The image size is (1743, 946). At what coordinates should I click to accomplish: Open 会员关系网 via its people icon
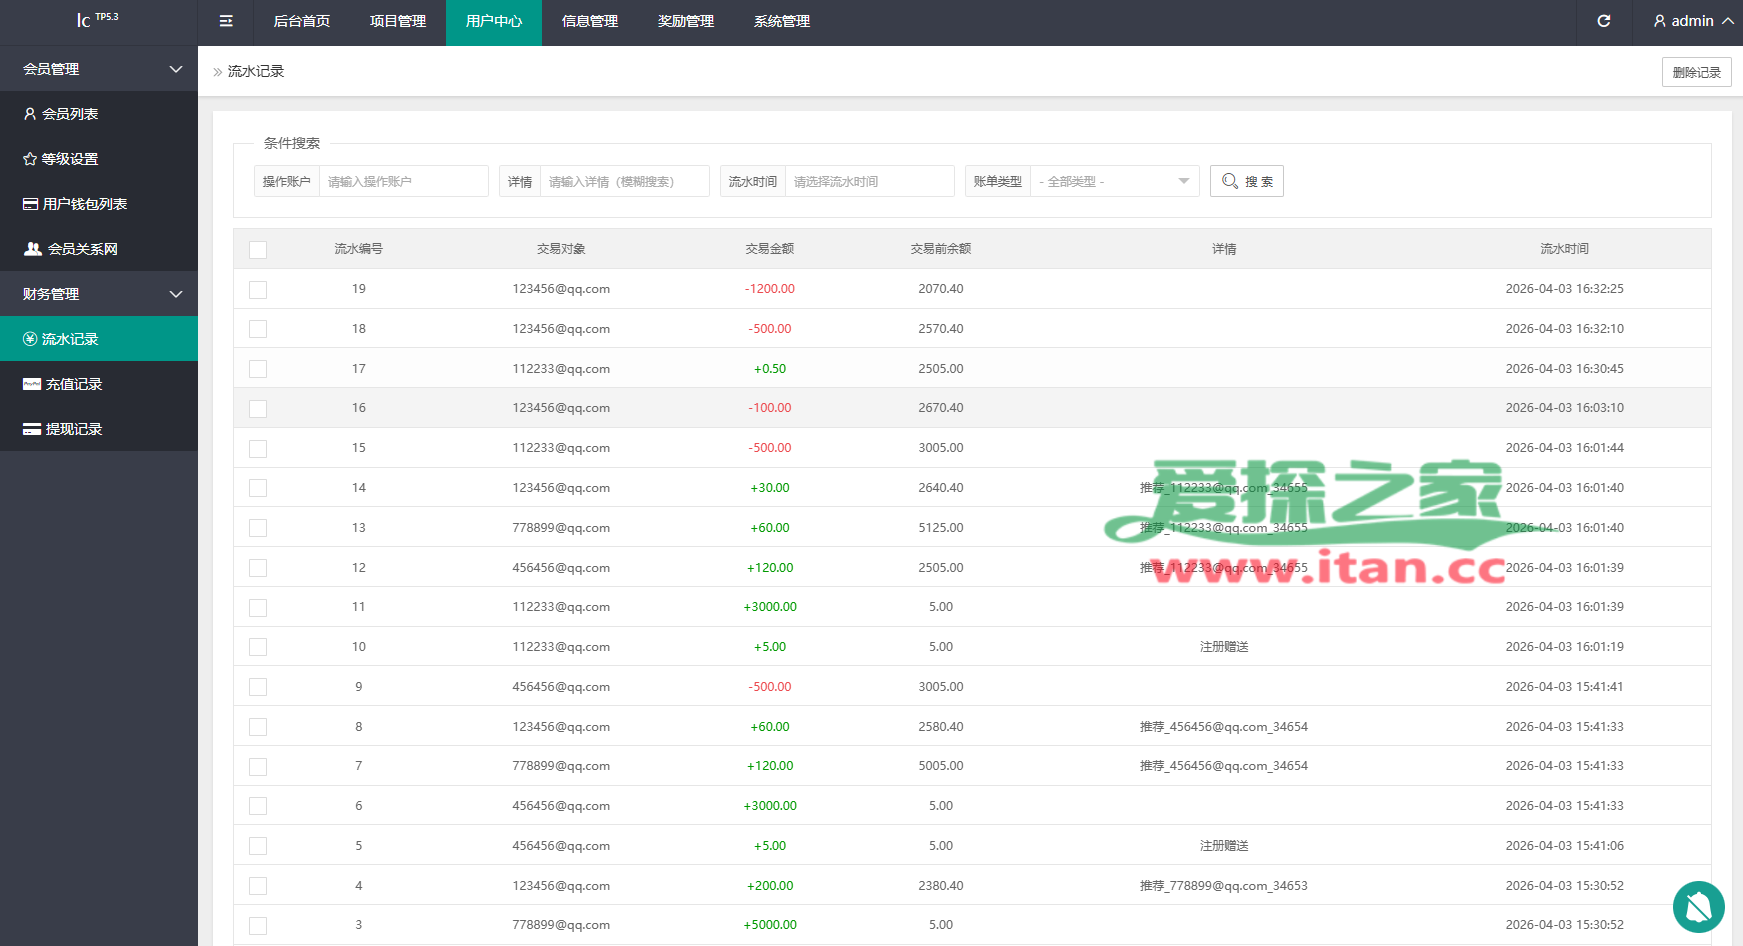coord(33,249)
